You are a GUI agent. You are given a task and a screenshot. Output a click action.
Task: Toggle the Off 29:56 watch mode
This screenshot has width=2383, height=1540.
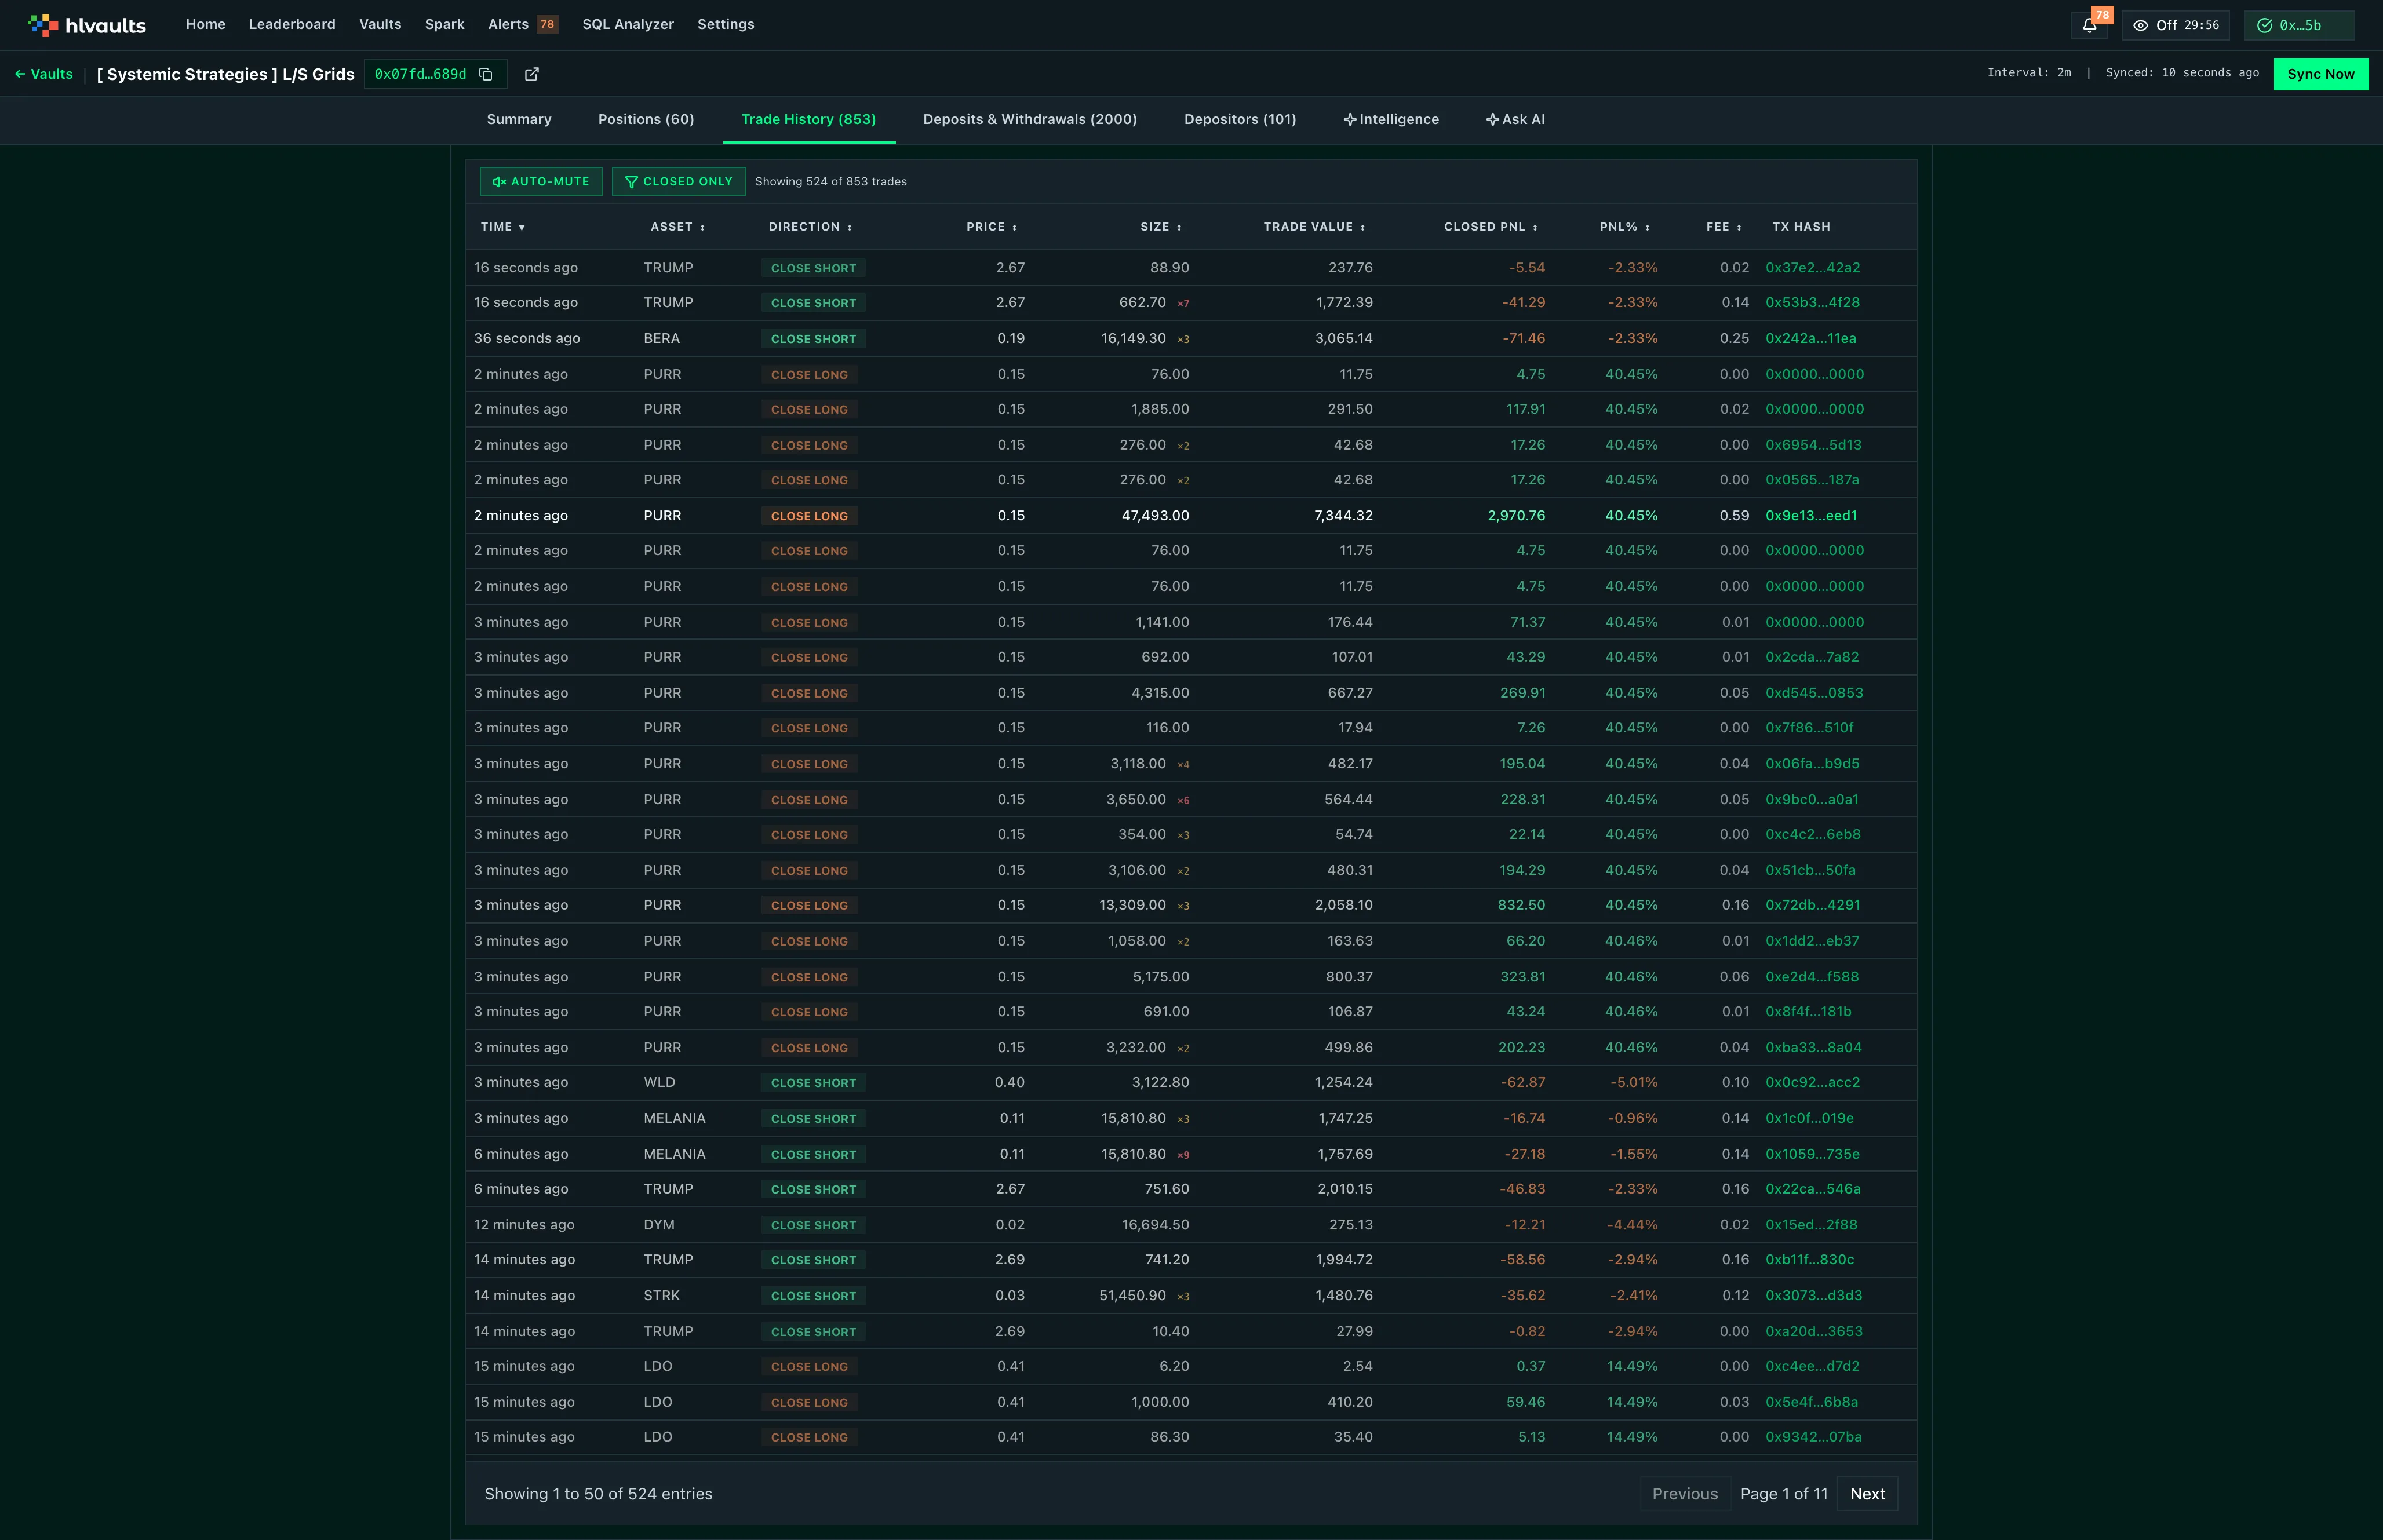point(2175,25)
